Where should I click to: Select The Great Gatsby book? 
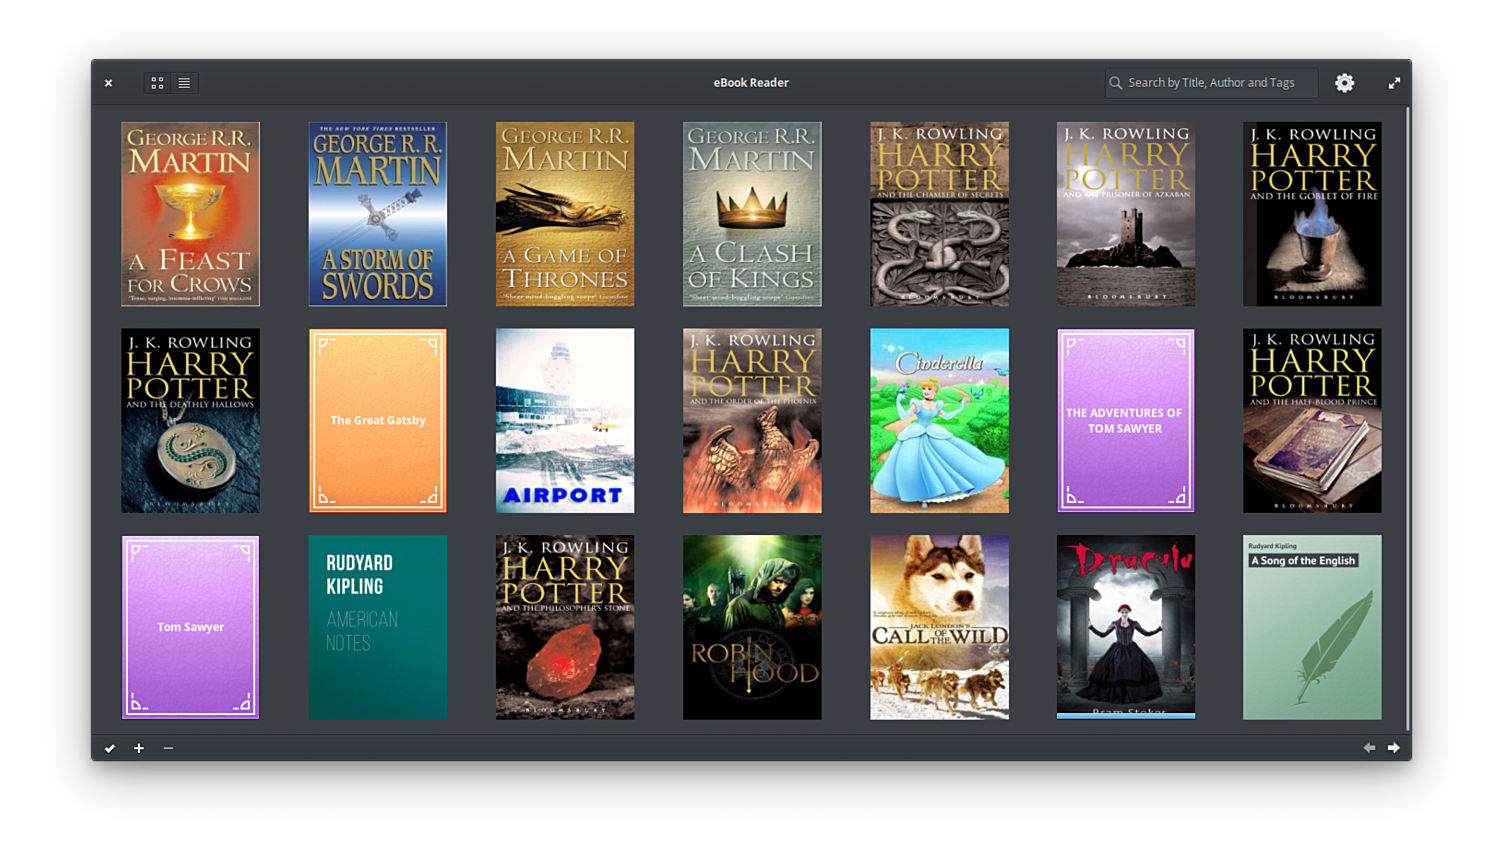tap(377, 420)
